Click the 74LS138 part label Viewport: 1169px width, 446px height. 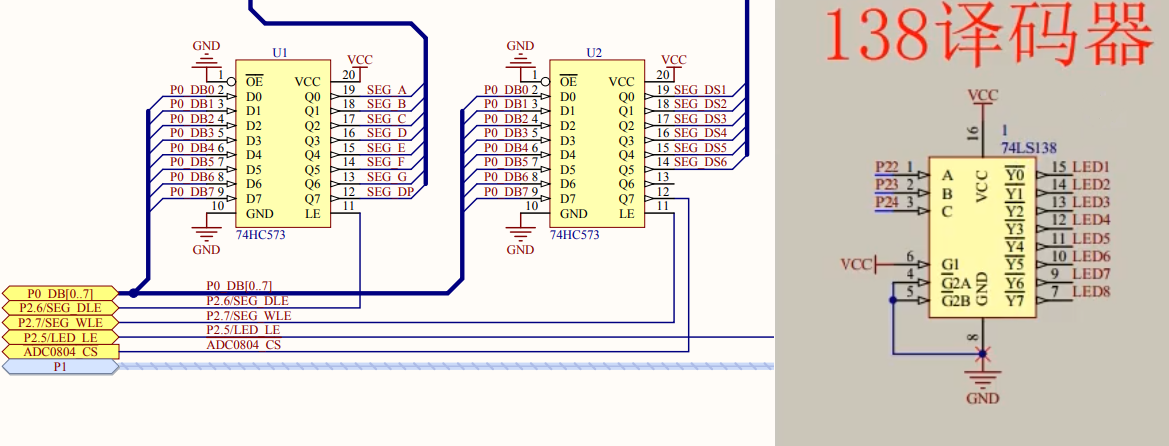tap(1029, 148)
